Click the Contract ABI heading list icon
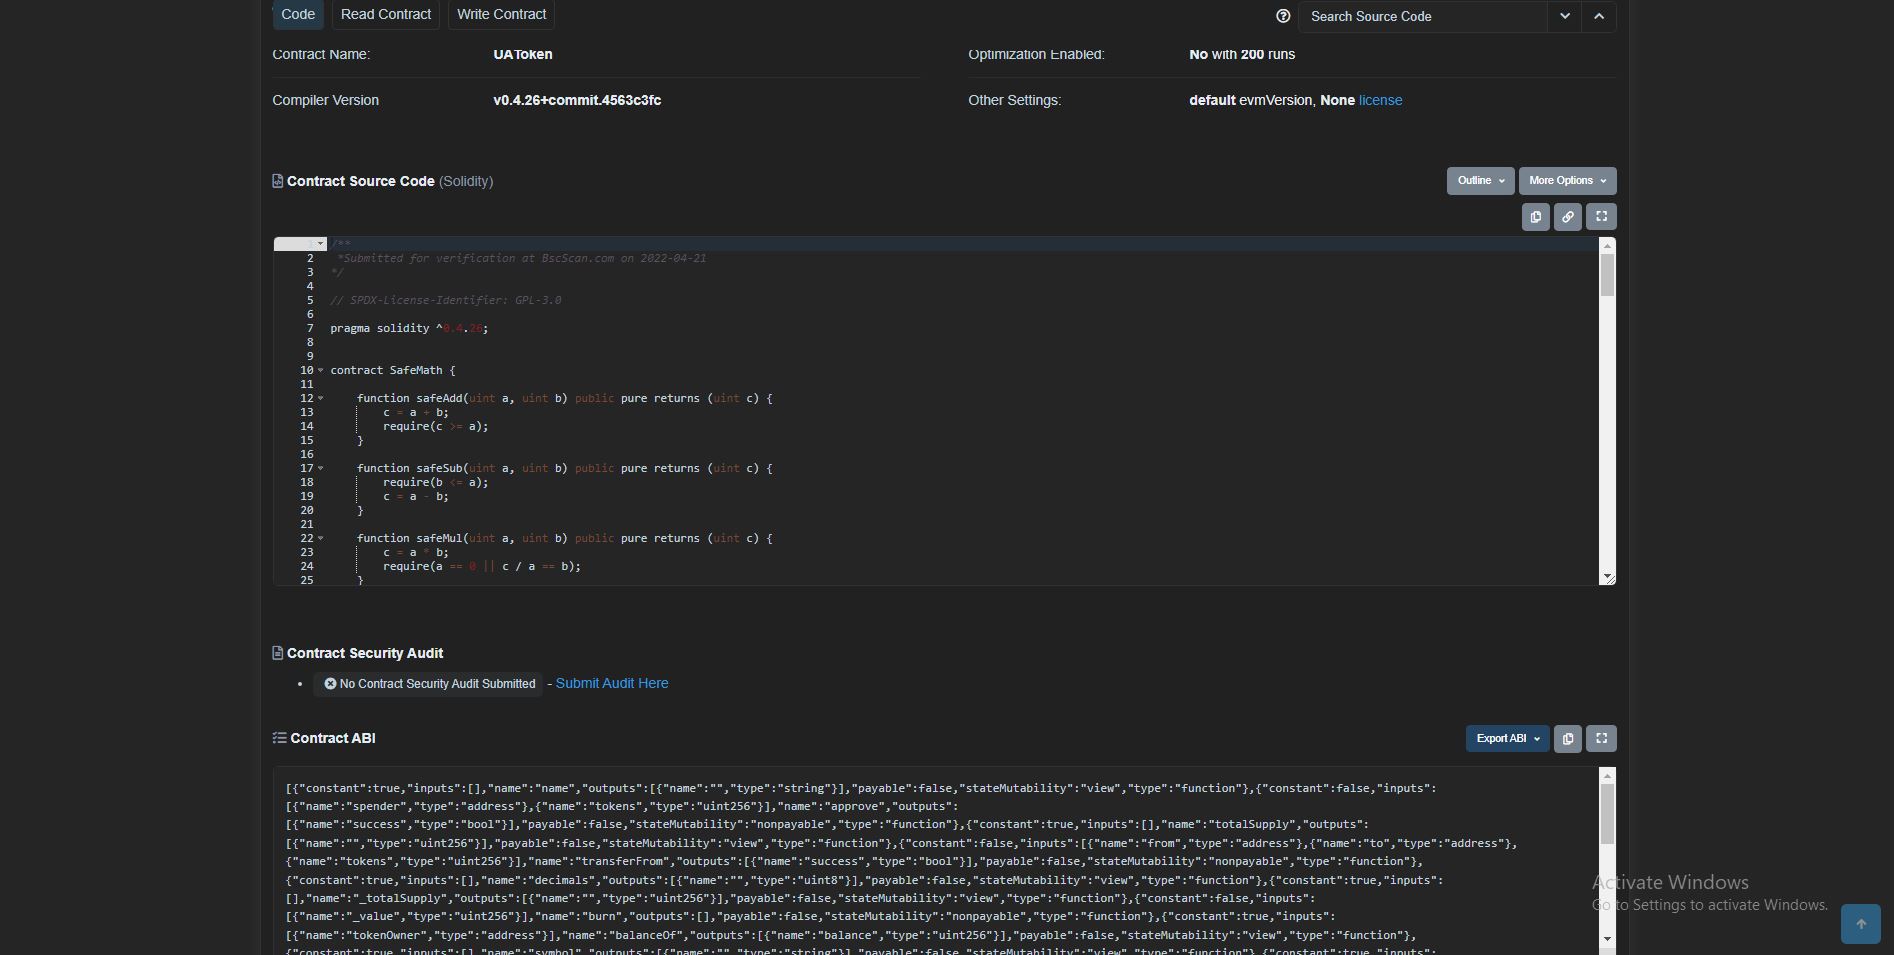 [x=279, y=738]
